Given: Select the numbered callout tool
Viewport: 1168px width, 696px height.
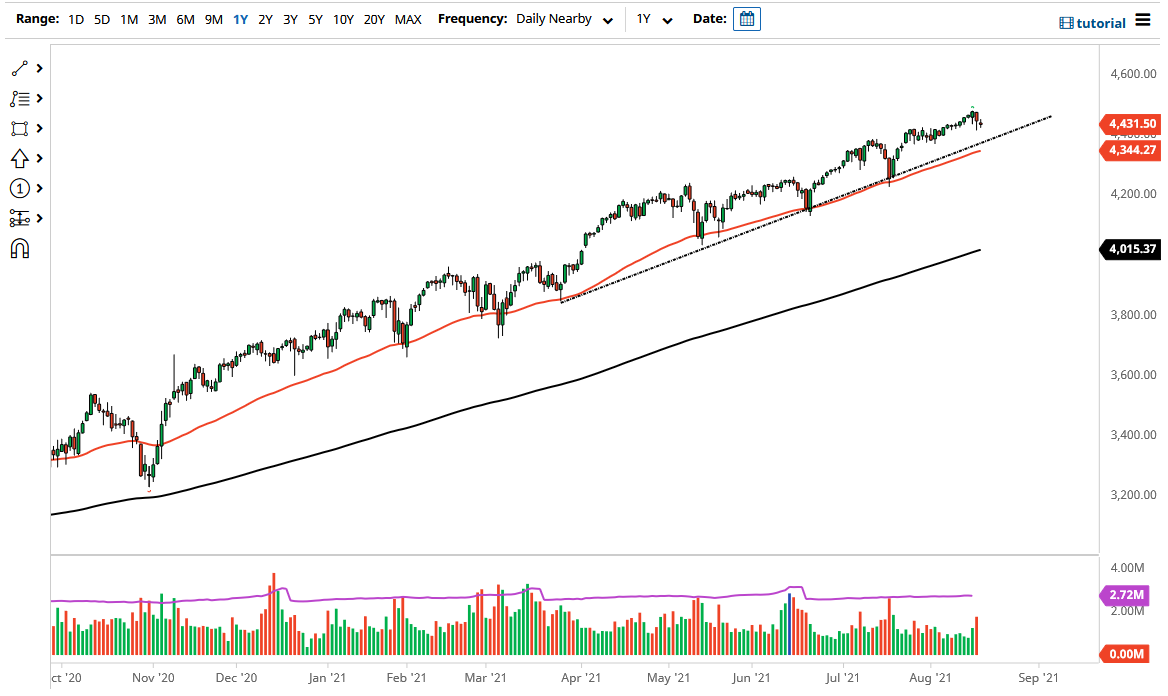Looking at the screenshot, I should coord(20,188).
